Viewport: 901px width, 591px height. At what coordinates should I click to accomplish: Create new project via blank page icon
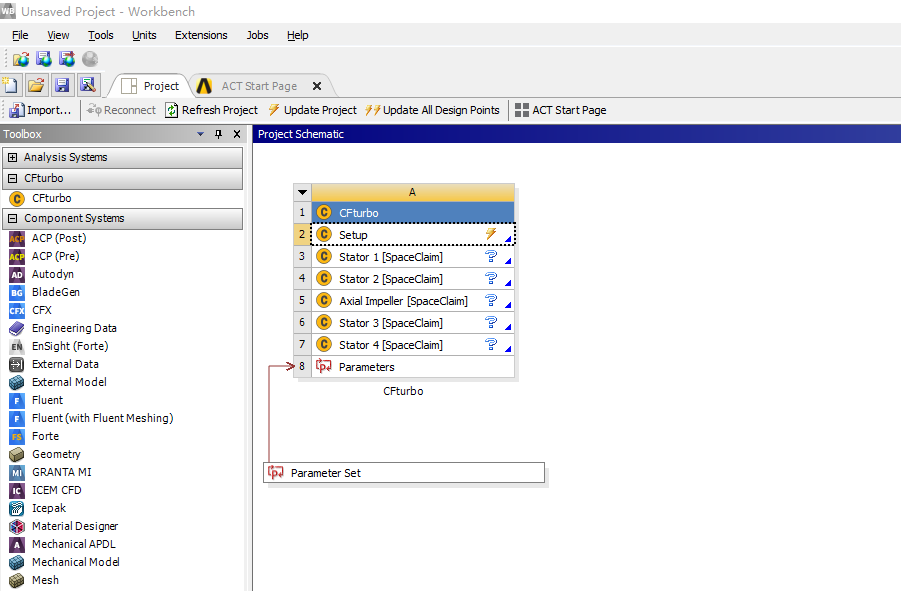11,84
